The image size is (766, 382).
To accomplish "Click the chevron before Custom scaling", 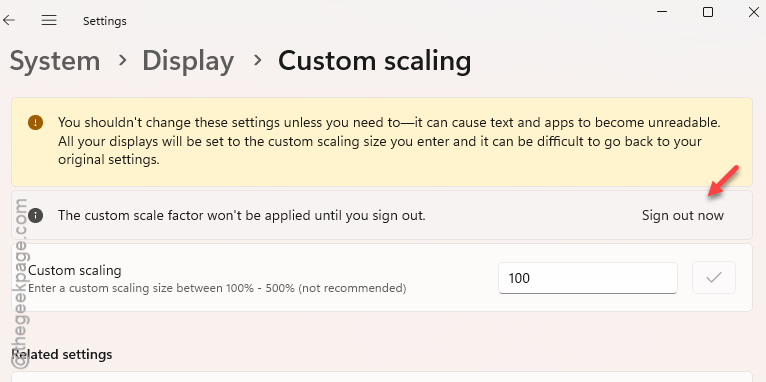I will (256, 61).
